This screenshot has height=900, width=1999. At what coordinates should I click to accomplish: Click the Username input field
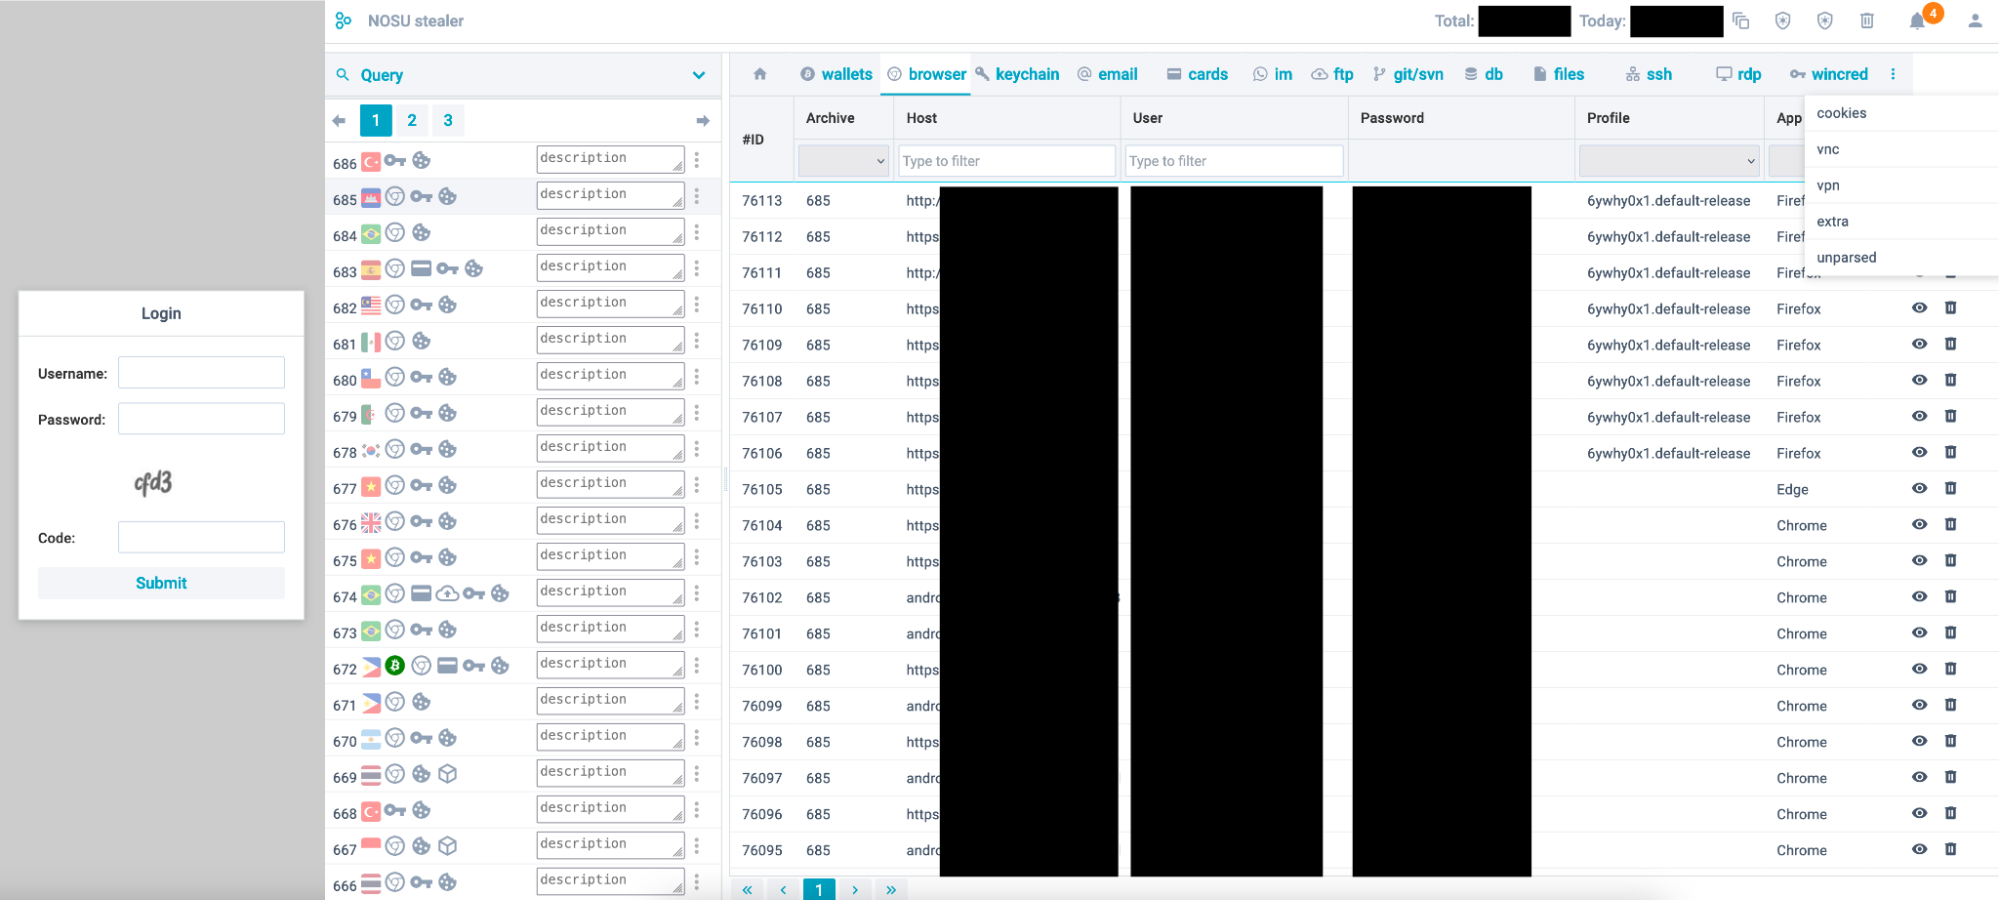coord(201,373)
